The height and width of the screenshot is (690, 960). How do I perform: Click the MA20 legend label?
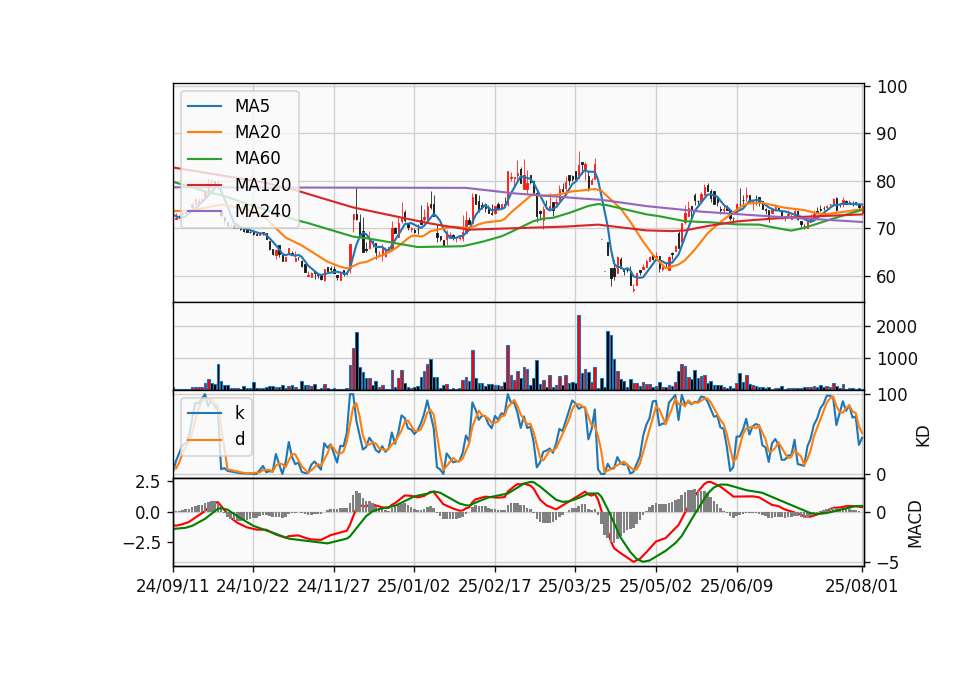257,132
